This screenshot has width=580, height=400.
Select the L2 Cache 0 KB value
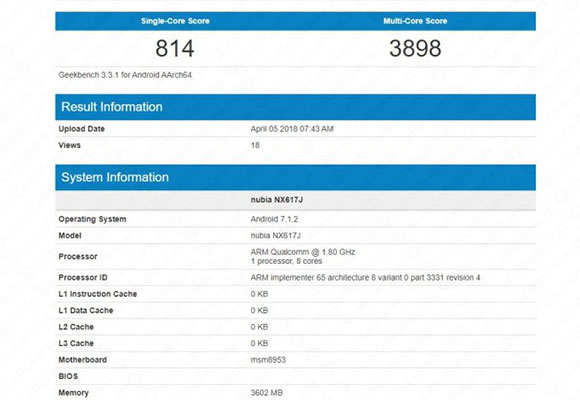259,327
